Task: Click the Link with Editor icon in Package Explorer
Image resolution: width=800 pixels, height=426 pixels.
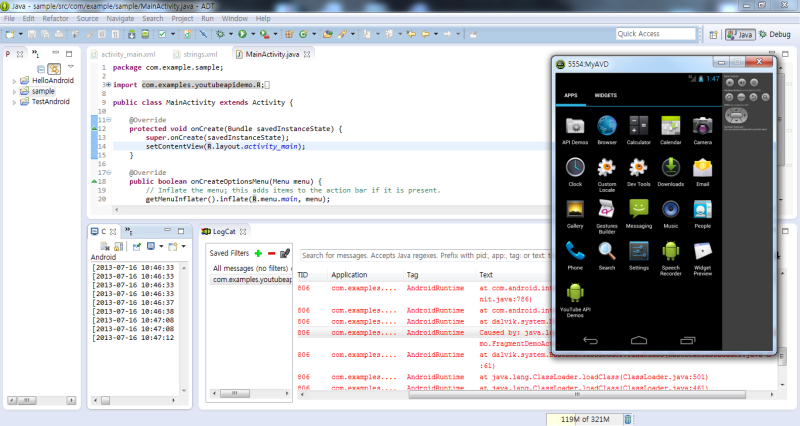Action: [x=54, y=68]
